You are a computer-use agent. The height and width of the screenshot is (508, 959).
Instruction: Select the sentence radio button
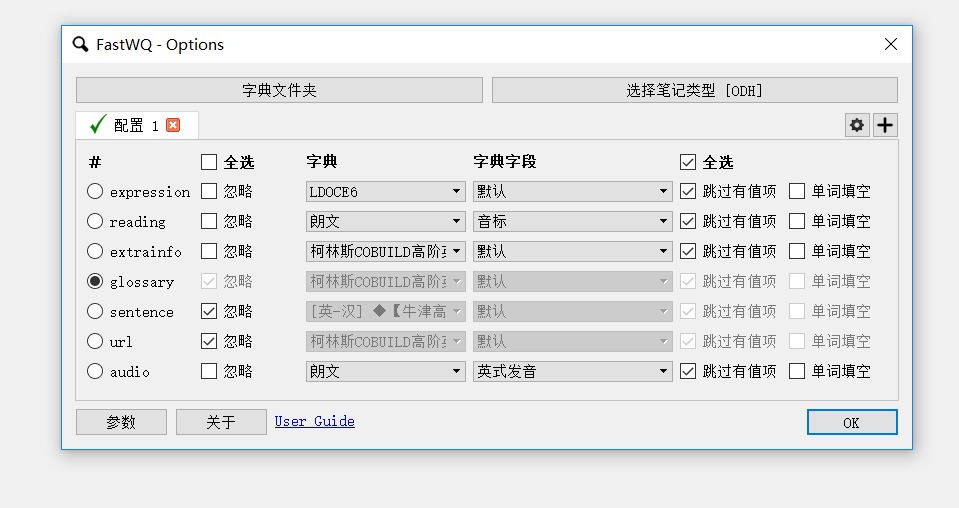point(95,311)
